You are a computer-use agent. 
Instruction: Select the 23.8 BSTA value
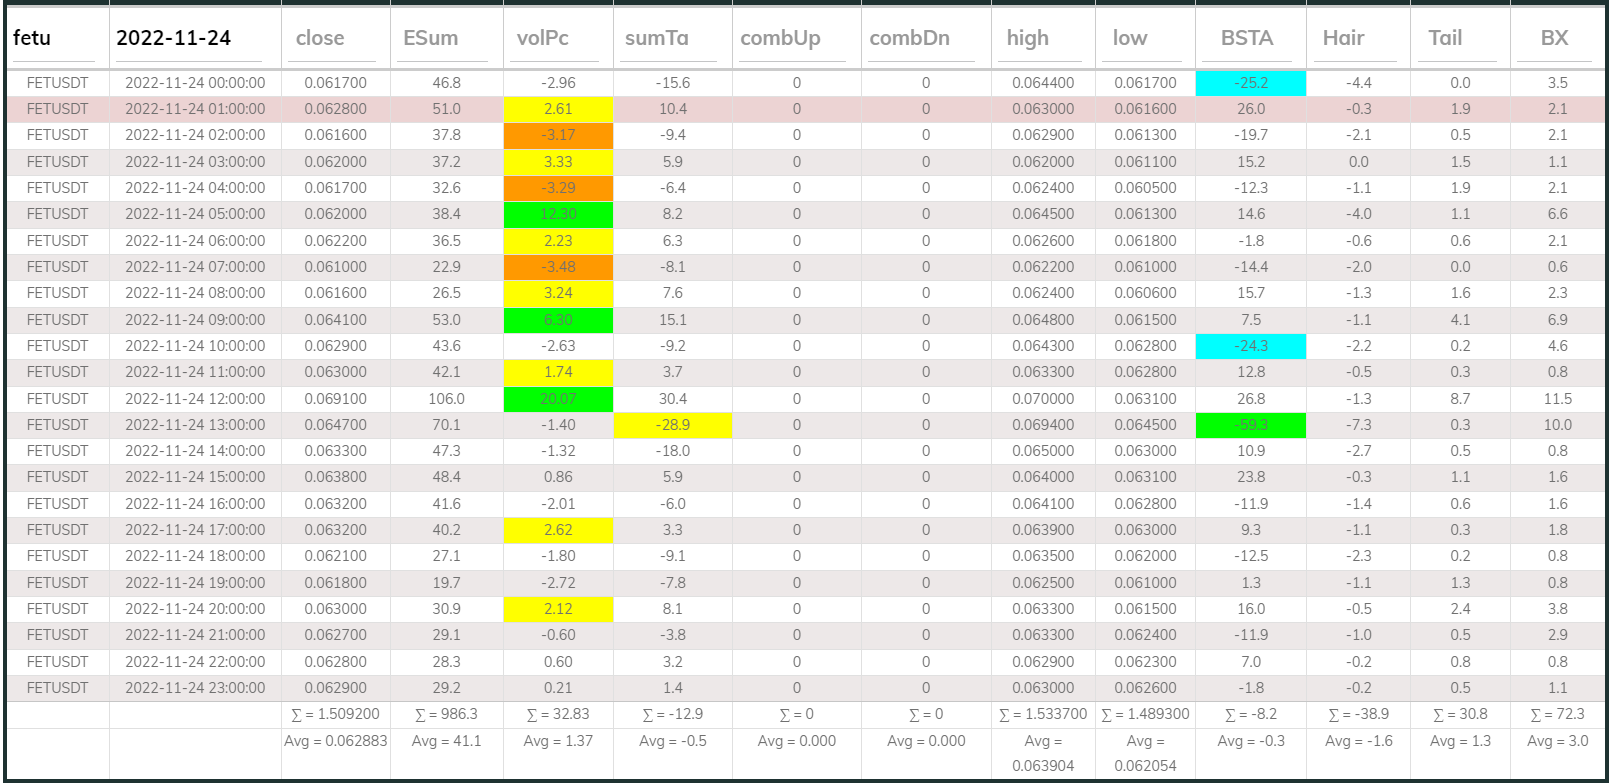(x=1251, y=477)
